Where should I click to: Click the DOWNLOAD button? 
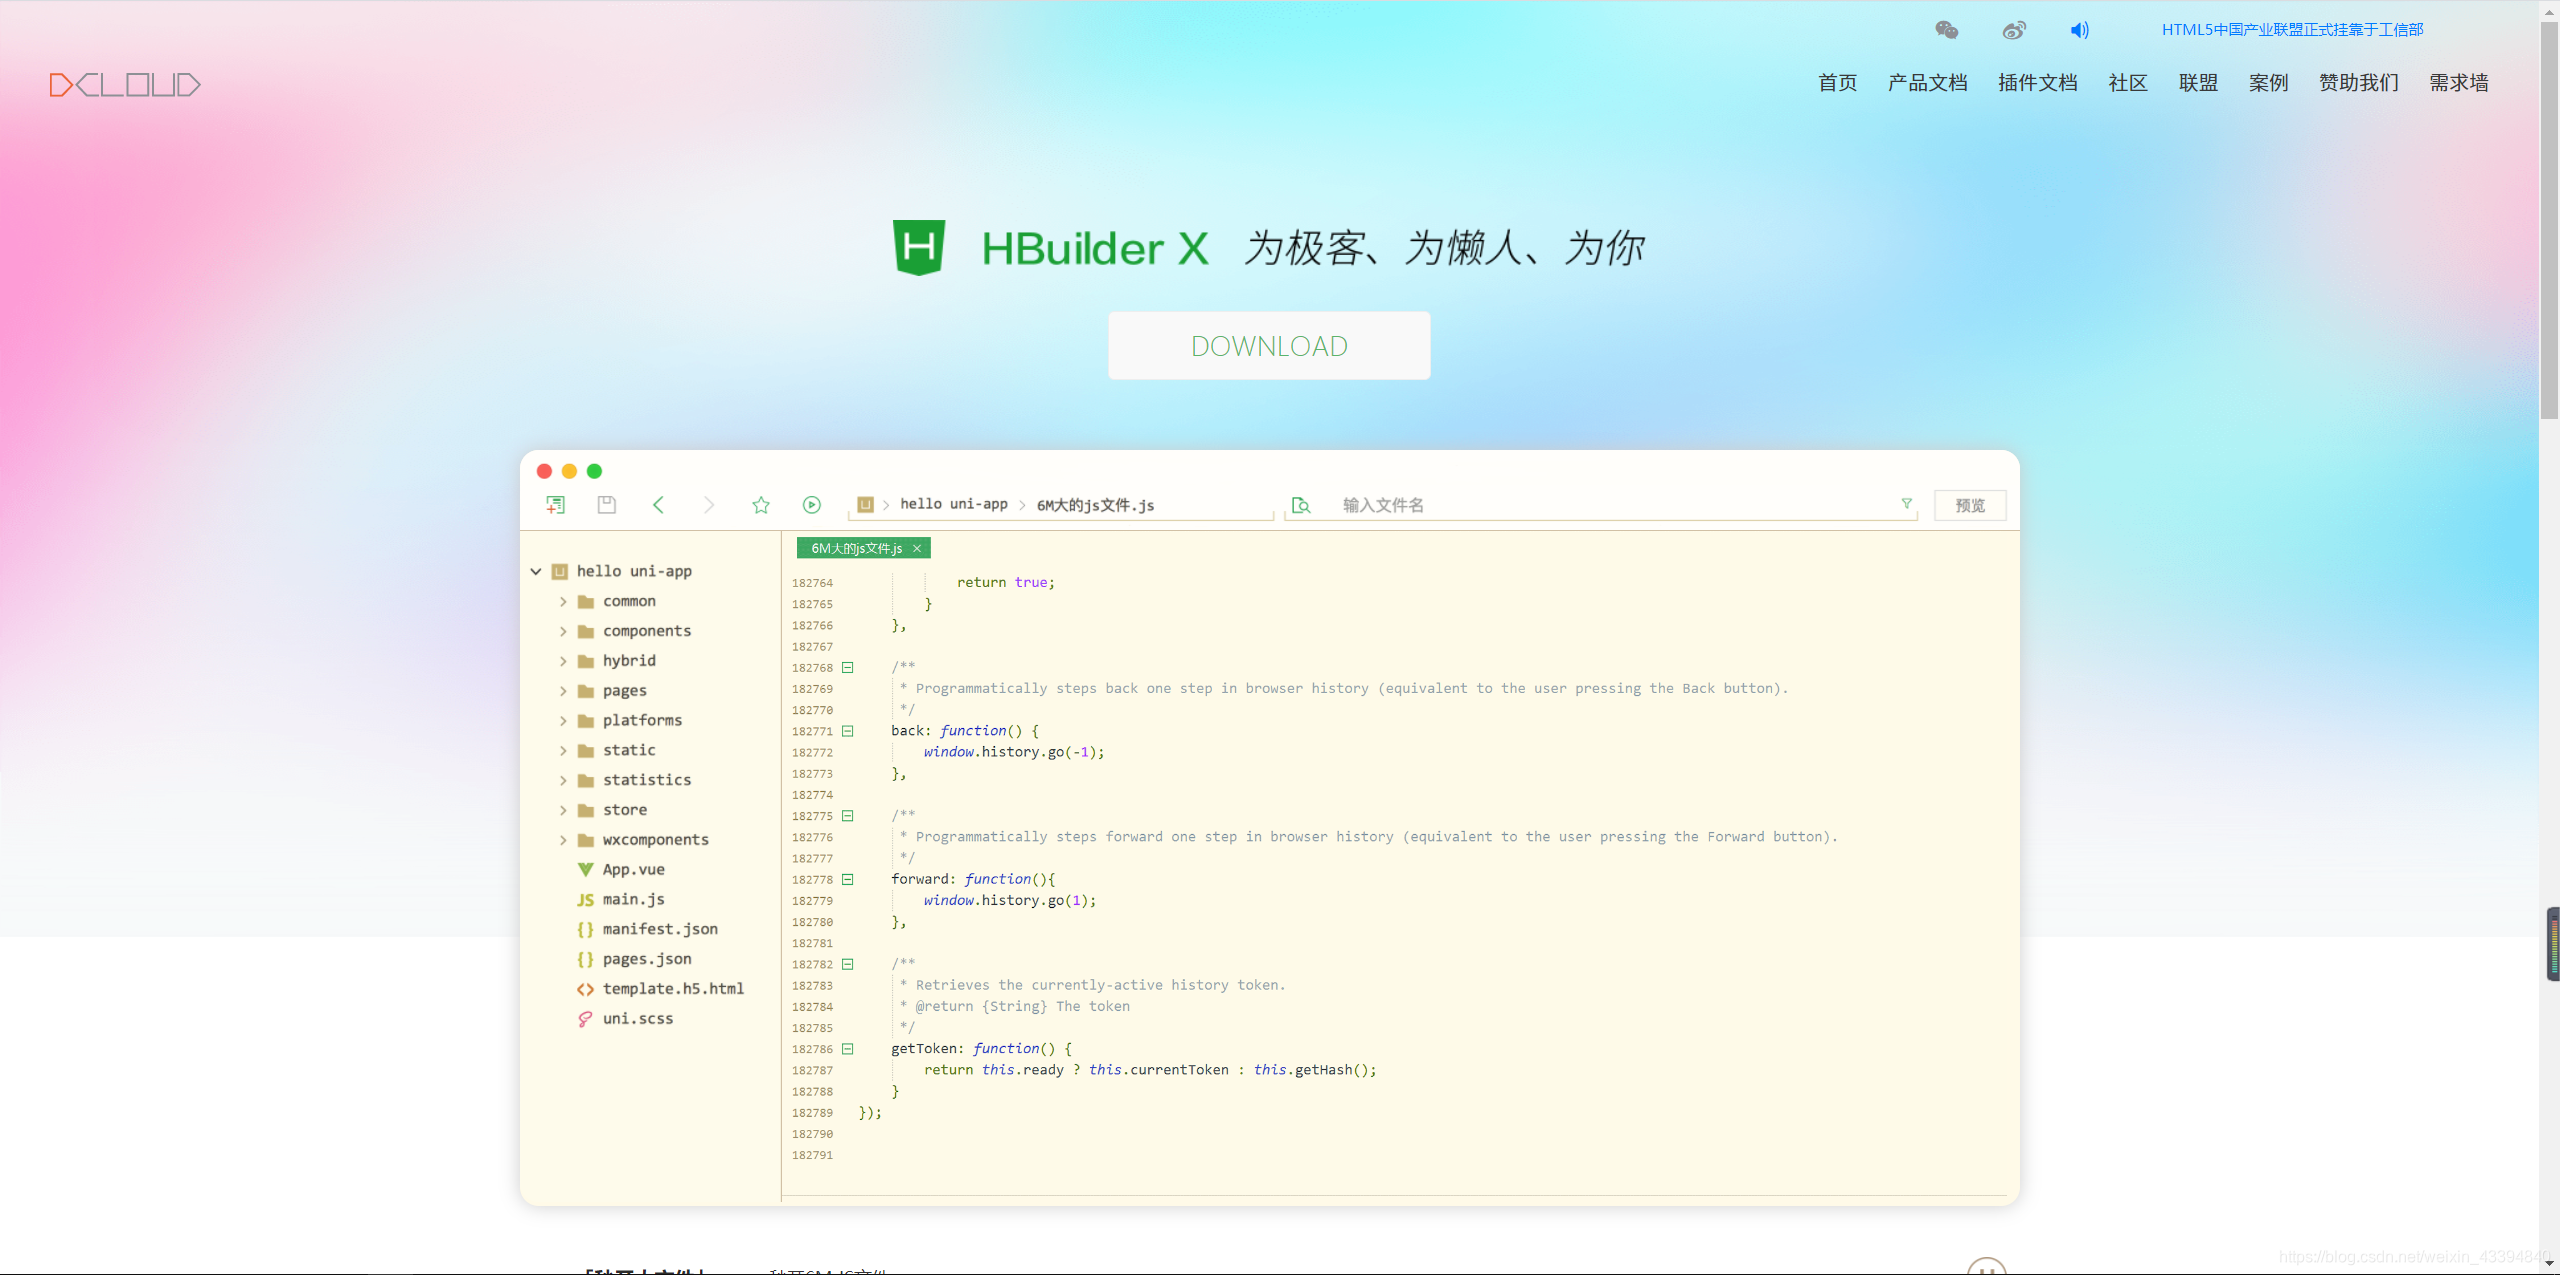1269,346
